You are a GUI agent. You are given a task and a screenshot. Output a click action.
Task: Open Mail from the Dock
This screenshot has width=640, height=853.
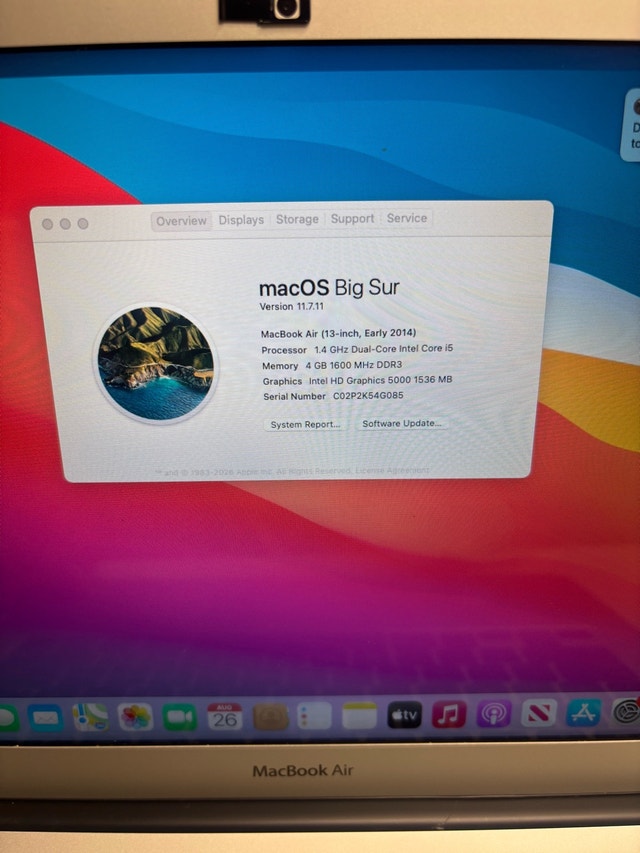(x=45, y=718)
